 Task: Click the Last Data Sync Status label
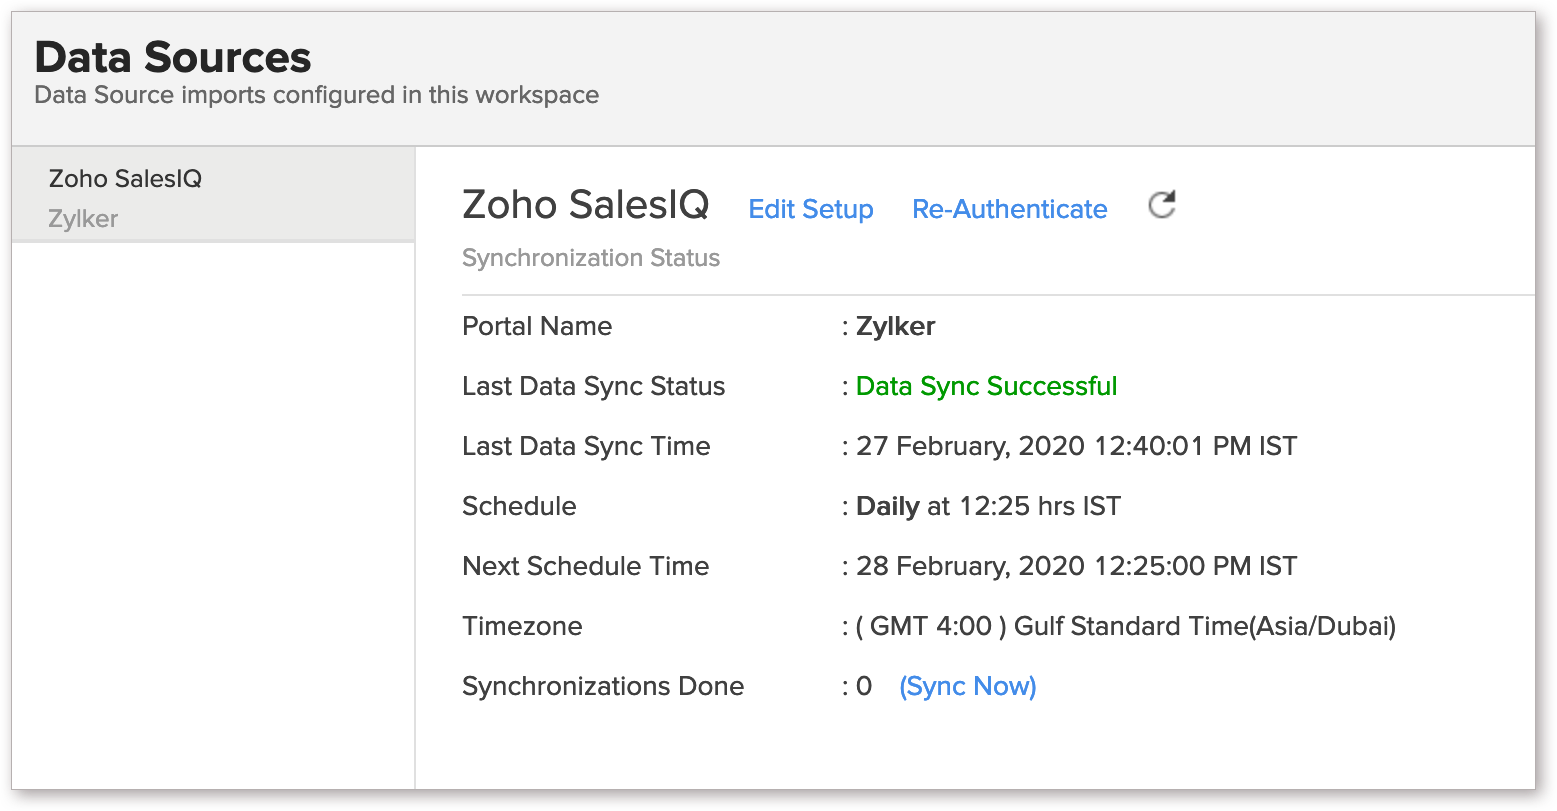click(x=593, y=386)
